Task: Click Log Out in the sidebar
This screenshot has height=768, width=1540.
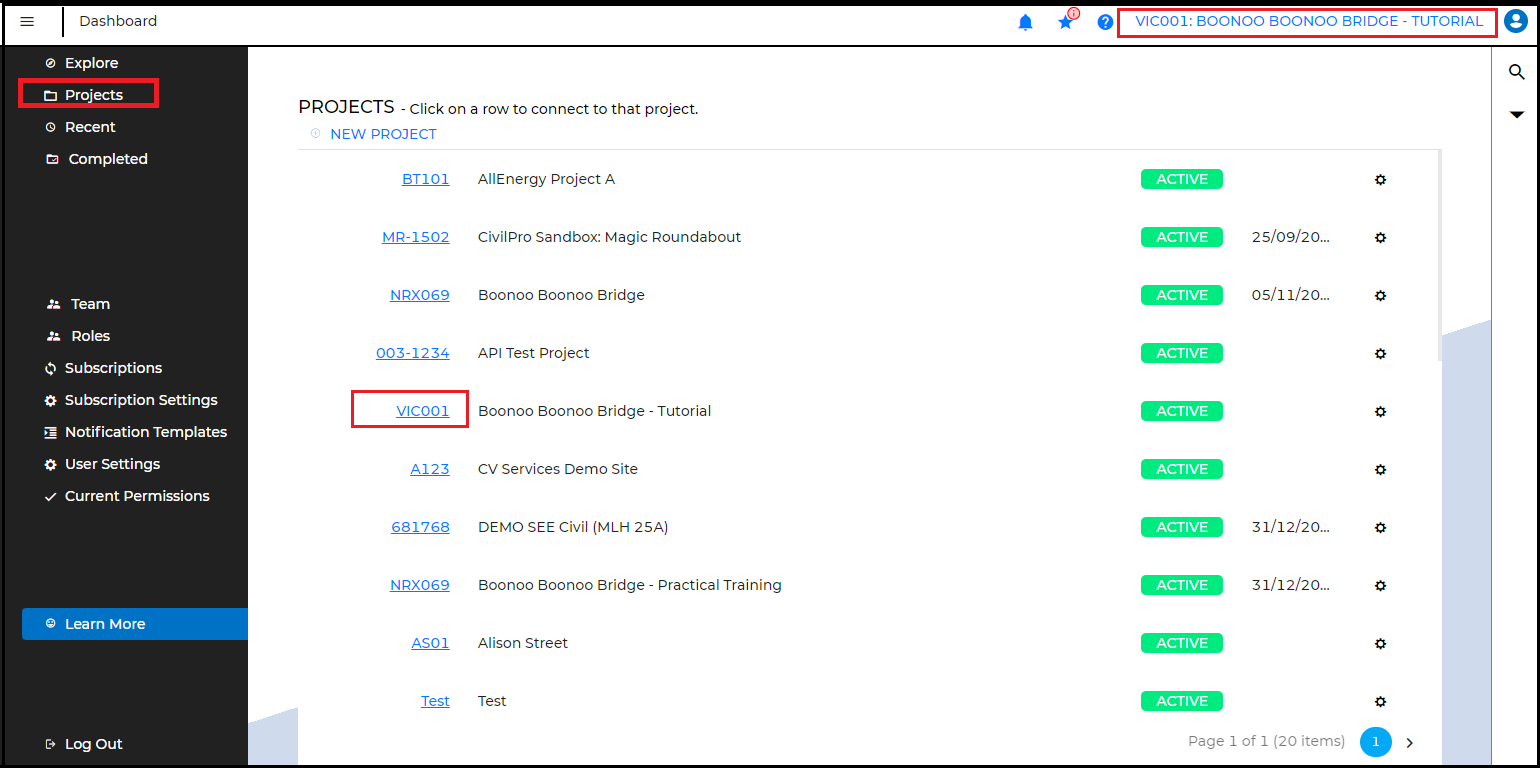Action: [93, 744]
